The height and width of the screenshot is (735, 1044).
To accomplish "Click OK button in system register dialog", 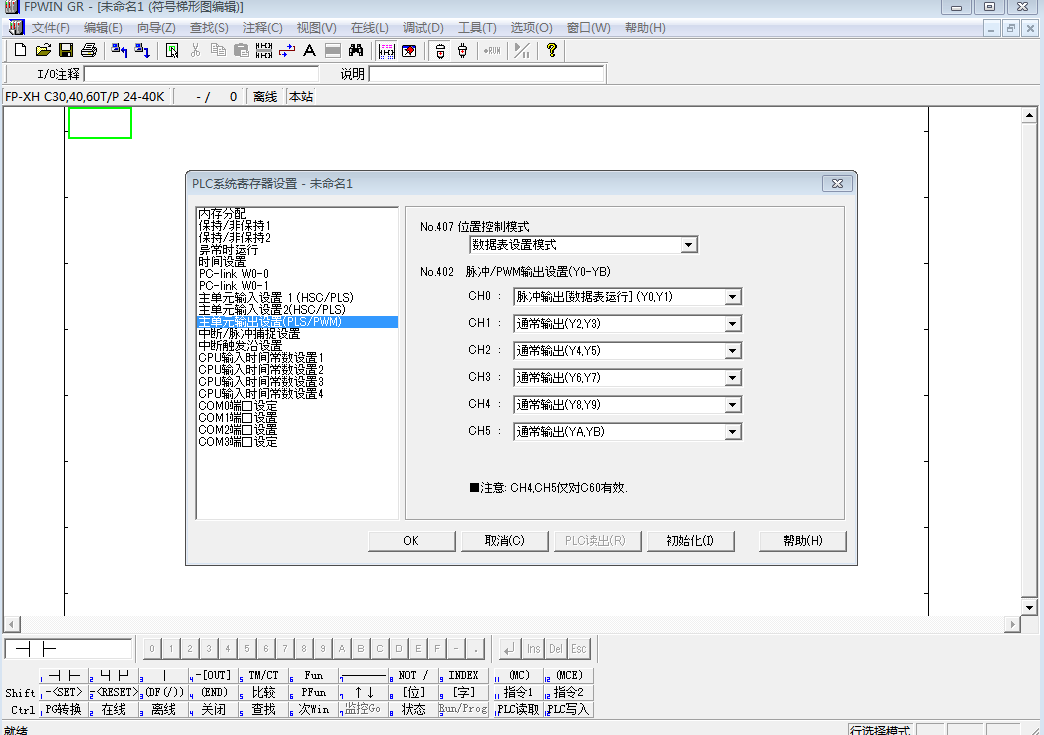I will (411, 541).
